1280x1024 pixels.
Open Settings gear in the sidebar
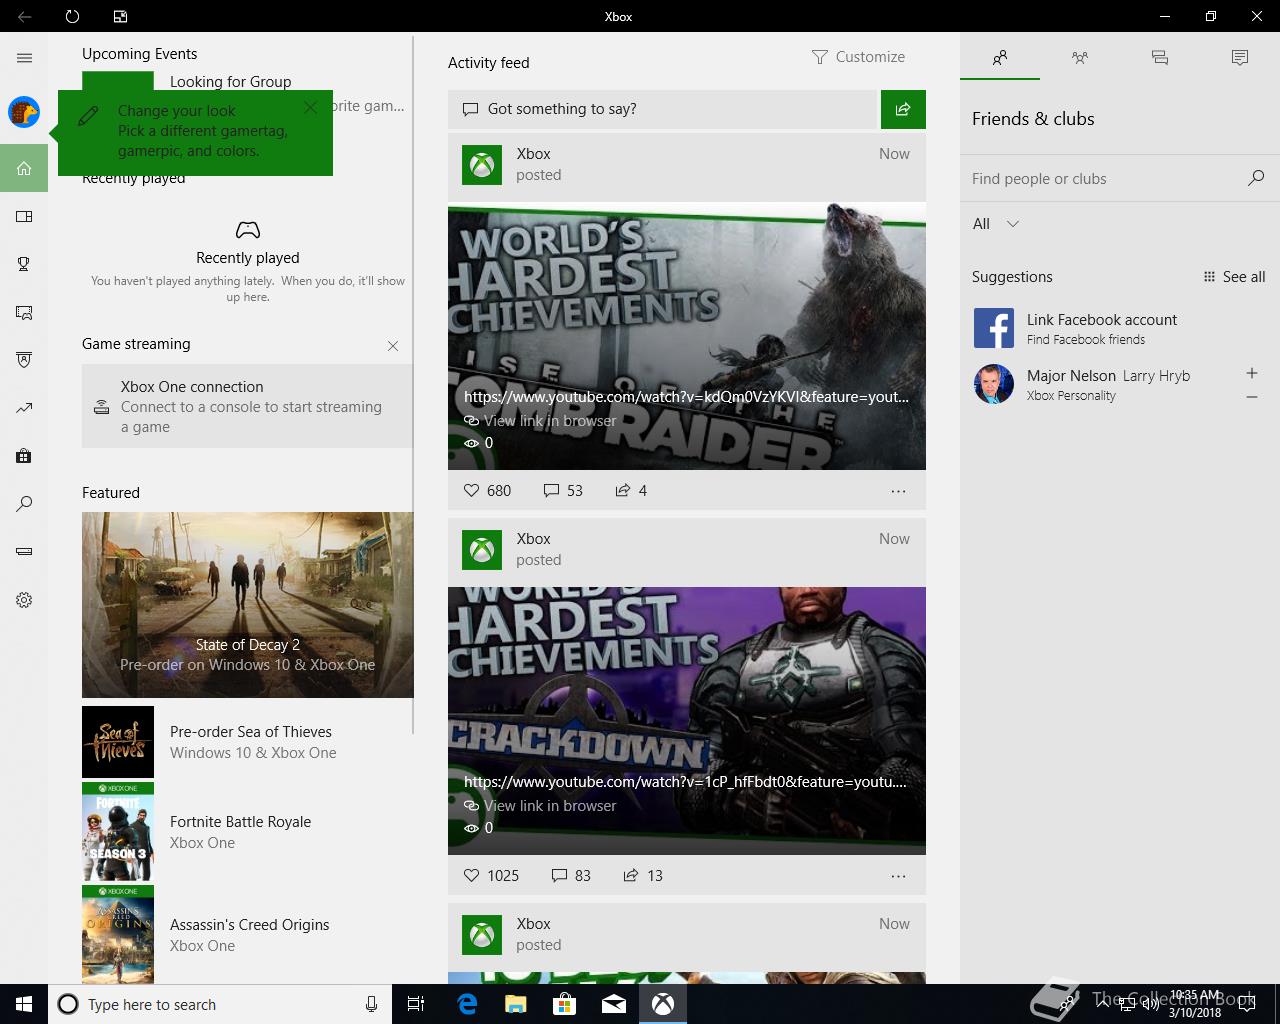pyautogui.click(x=24, y=600)
